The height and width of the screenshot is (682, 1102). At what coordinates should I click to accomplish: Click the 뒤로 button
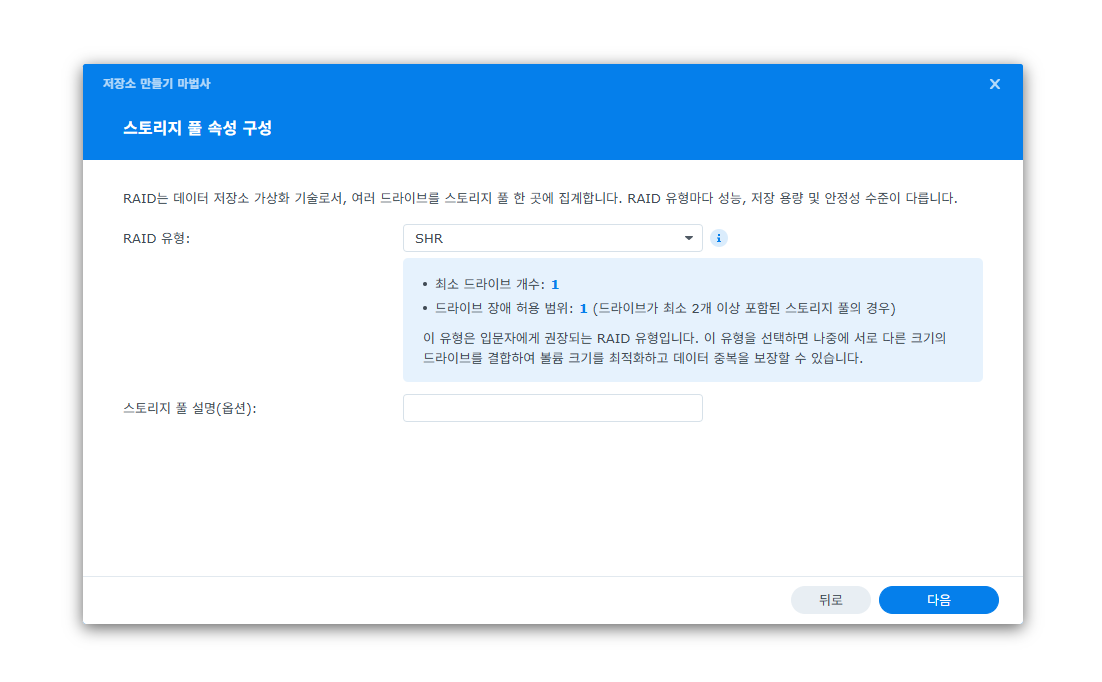[x=831, y=600]
